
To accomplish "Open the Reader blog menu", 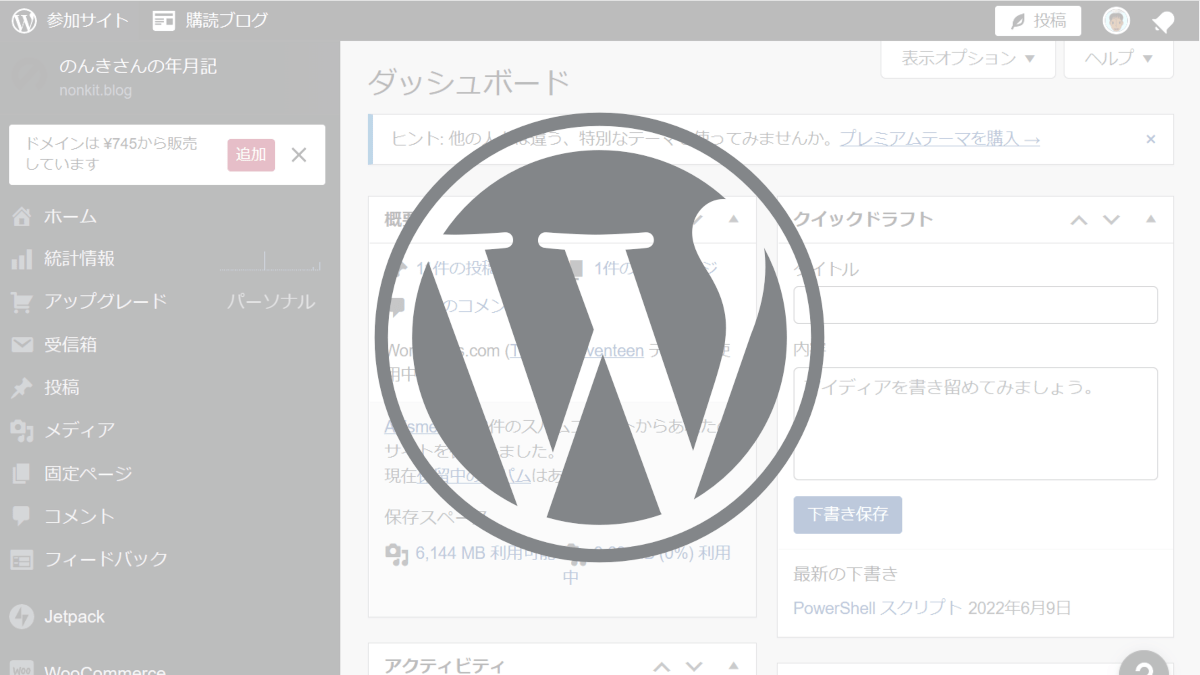I will [x=211, y=20].
